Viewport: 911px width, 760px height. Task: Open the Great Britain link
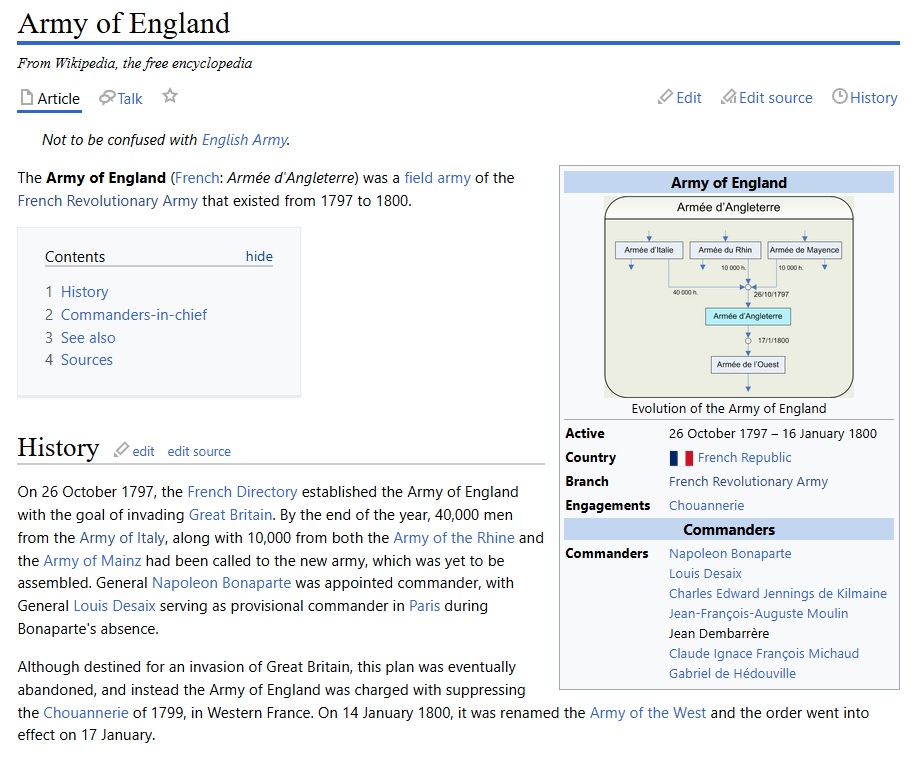click(230, 515)
